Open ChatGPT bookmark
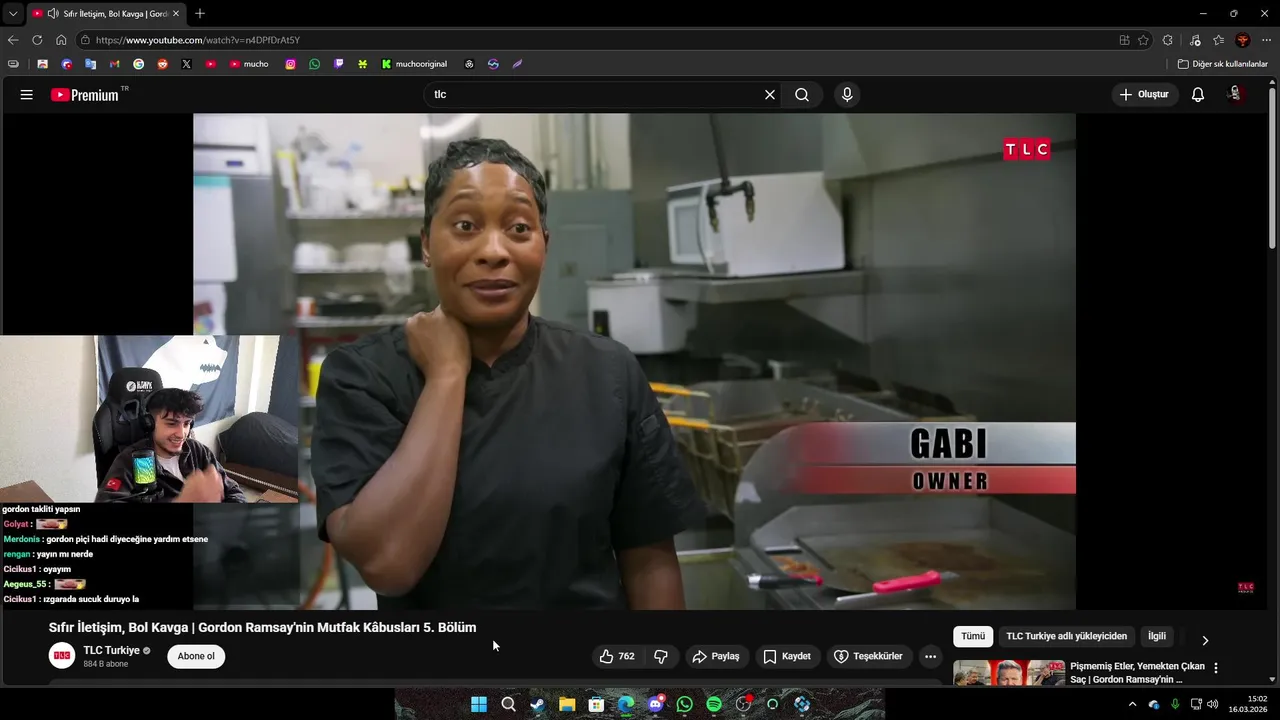This screenshot has width=1280, height=720. click(x=469, y=64)
